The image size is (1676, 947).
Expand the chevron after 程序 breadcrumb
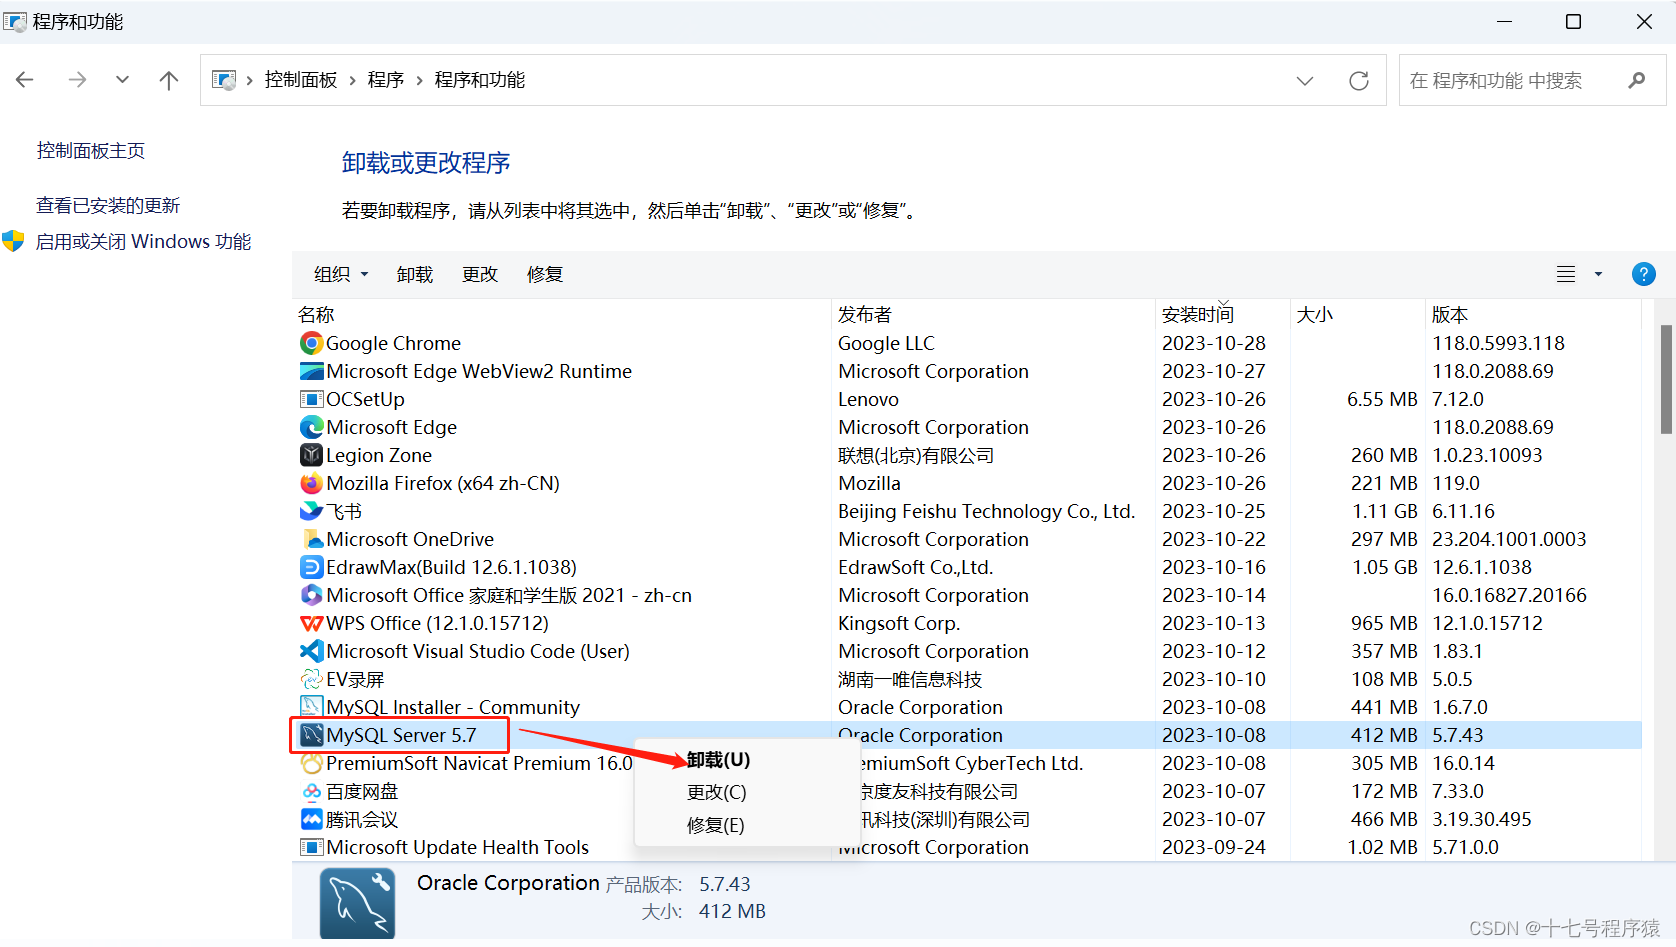[420, 80]
